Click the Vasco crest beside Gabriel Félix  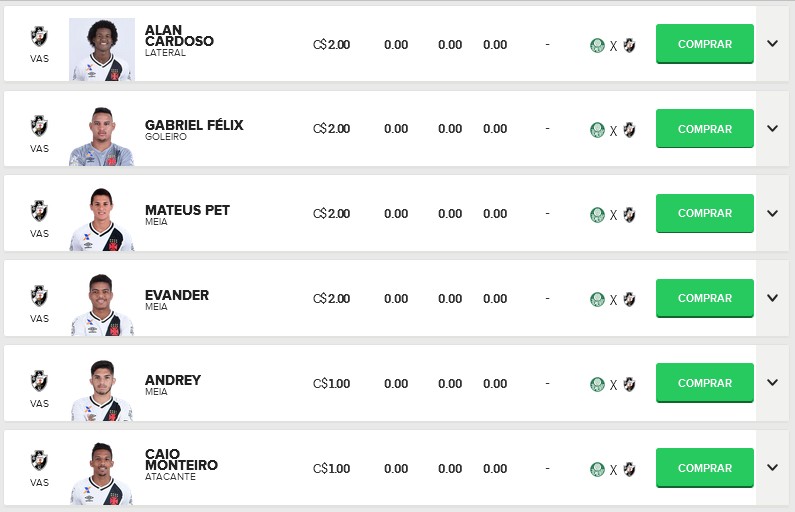[x=39, y=124]
